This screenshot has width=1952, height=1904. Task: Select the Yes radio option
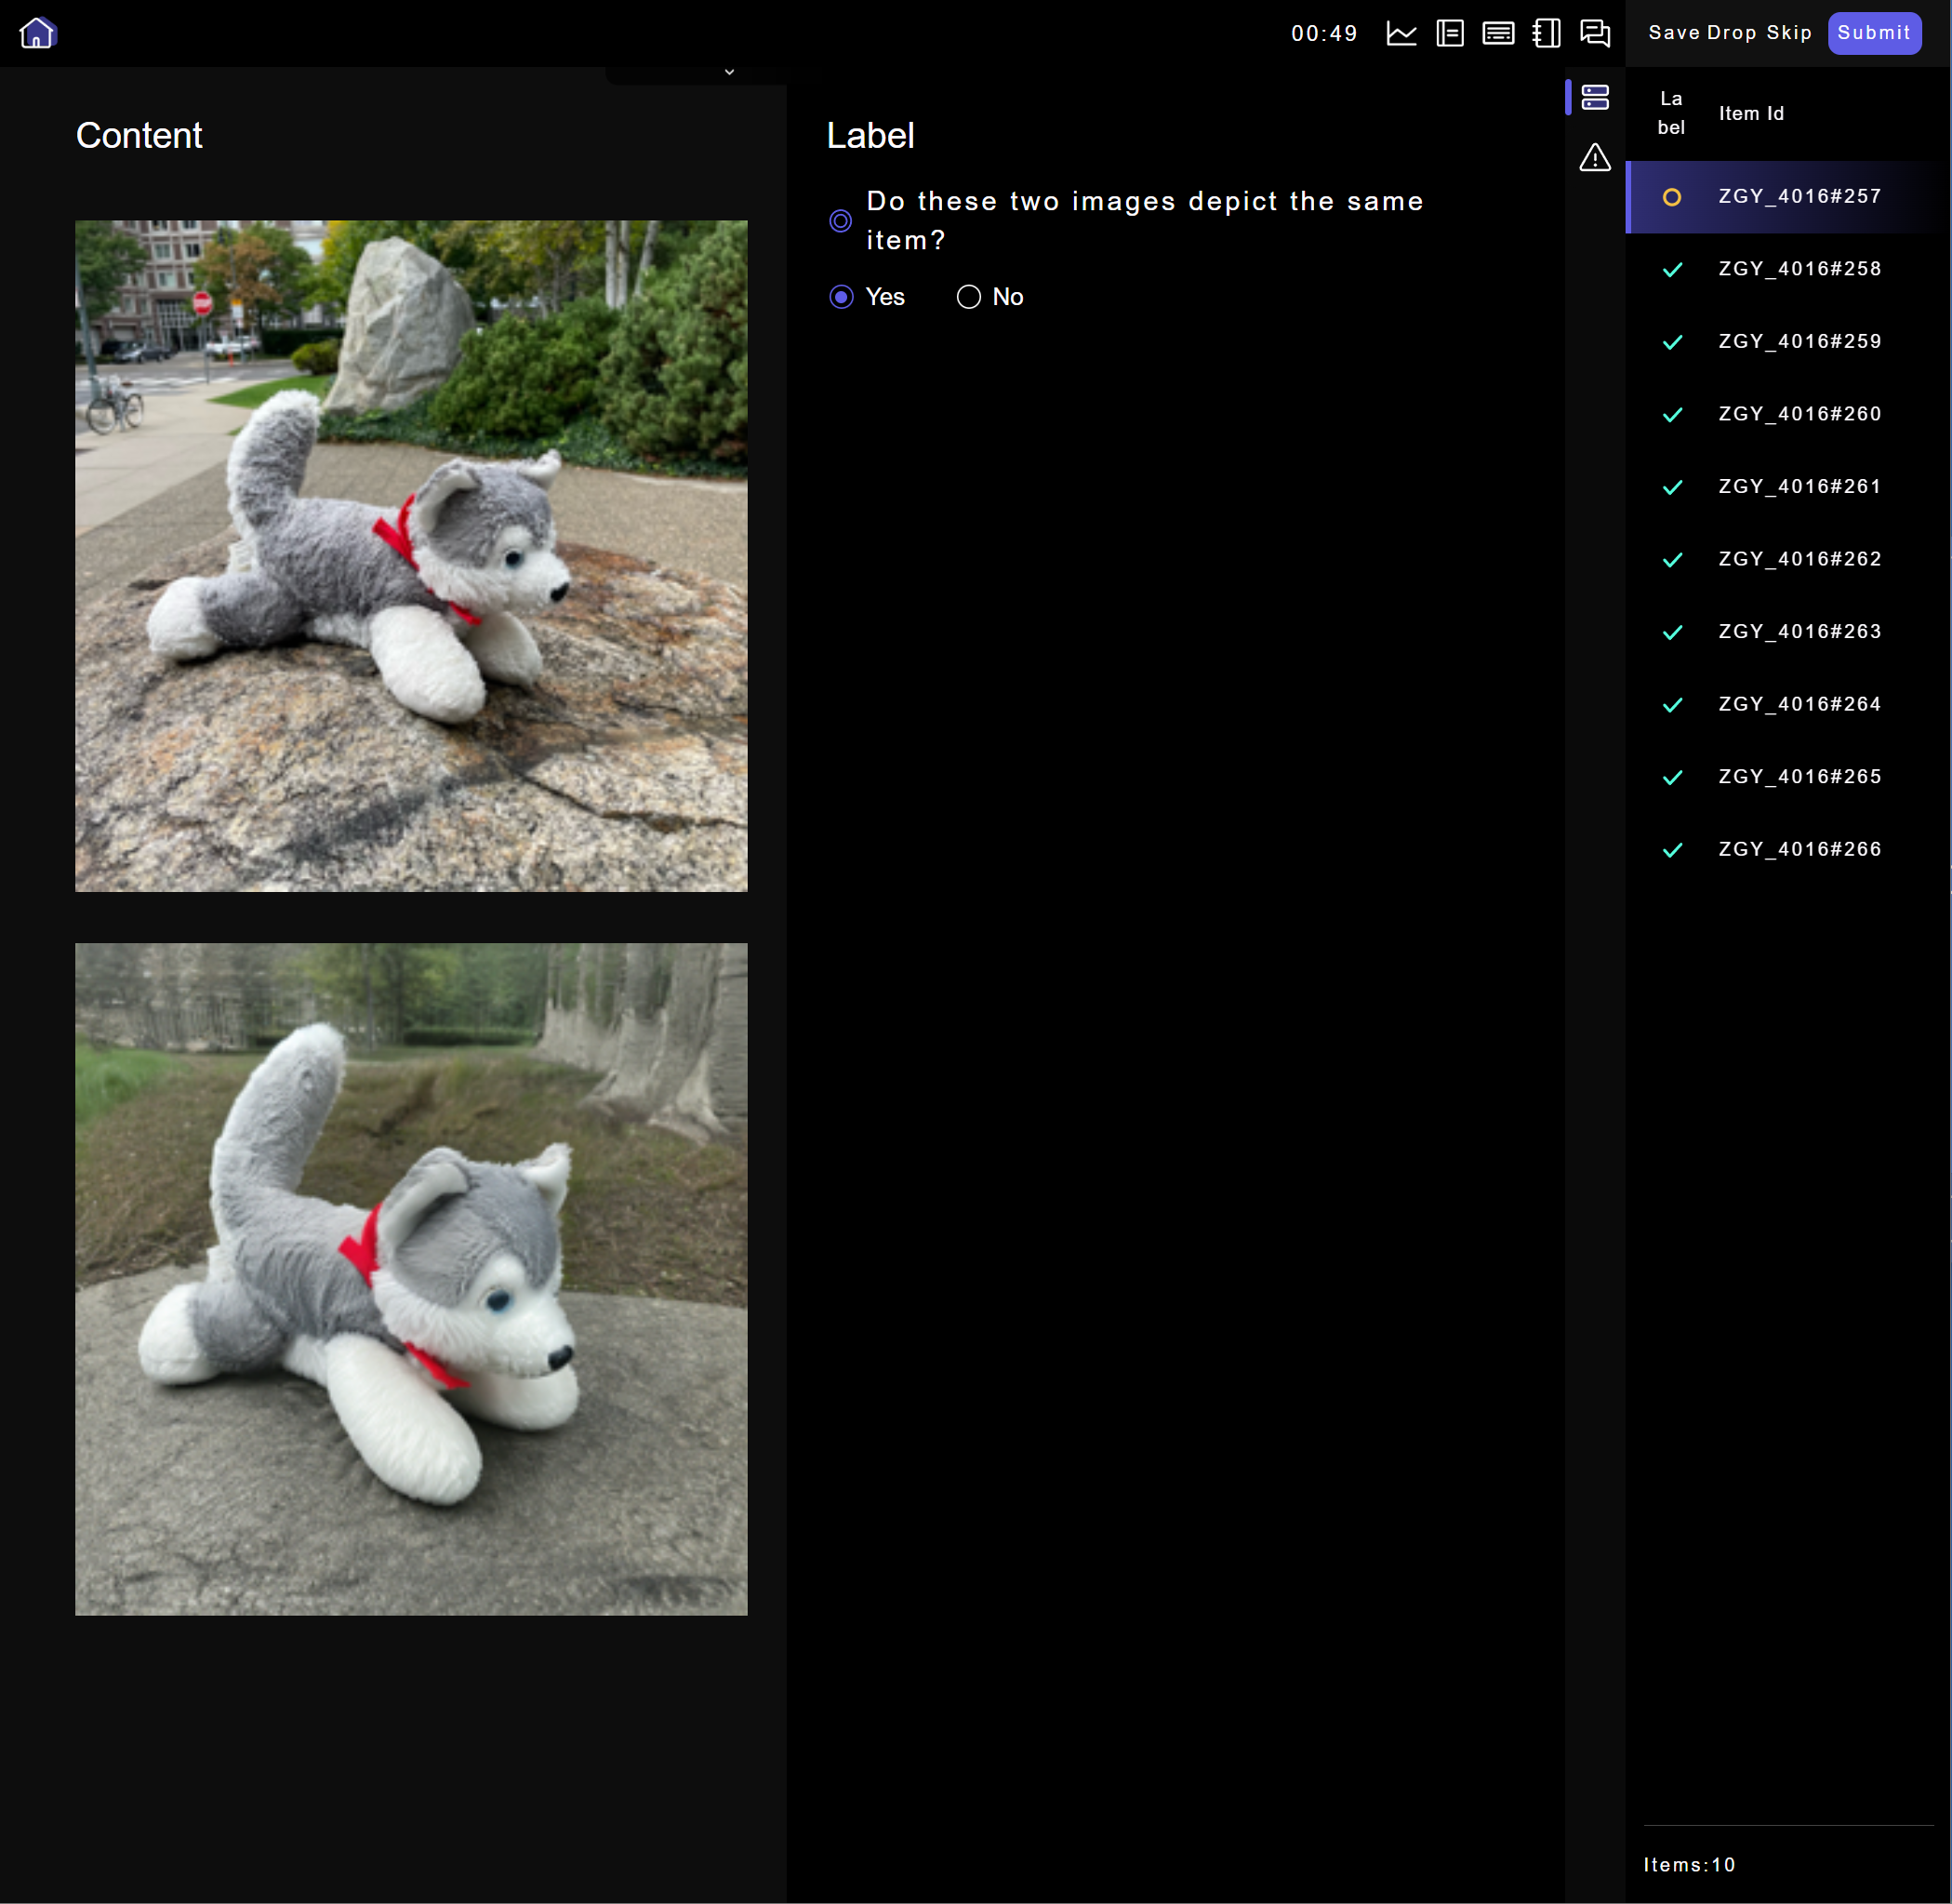842,297
